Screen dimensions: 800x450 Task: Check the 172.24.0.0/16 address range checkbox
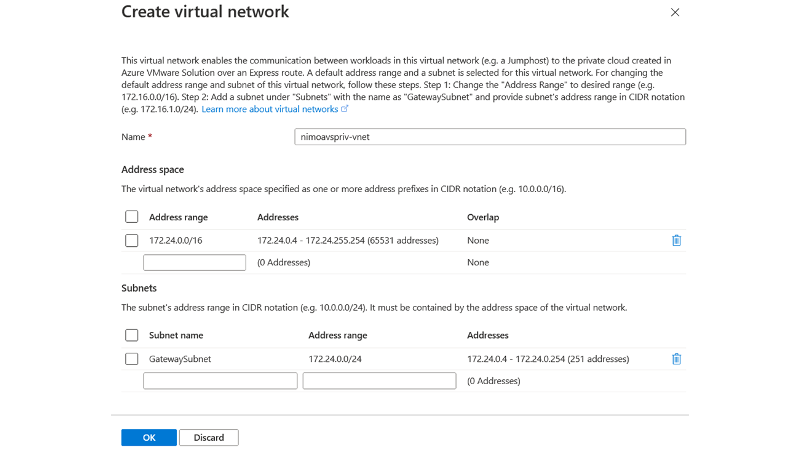131,240
